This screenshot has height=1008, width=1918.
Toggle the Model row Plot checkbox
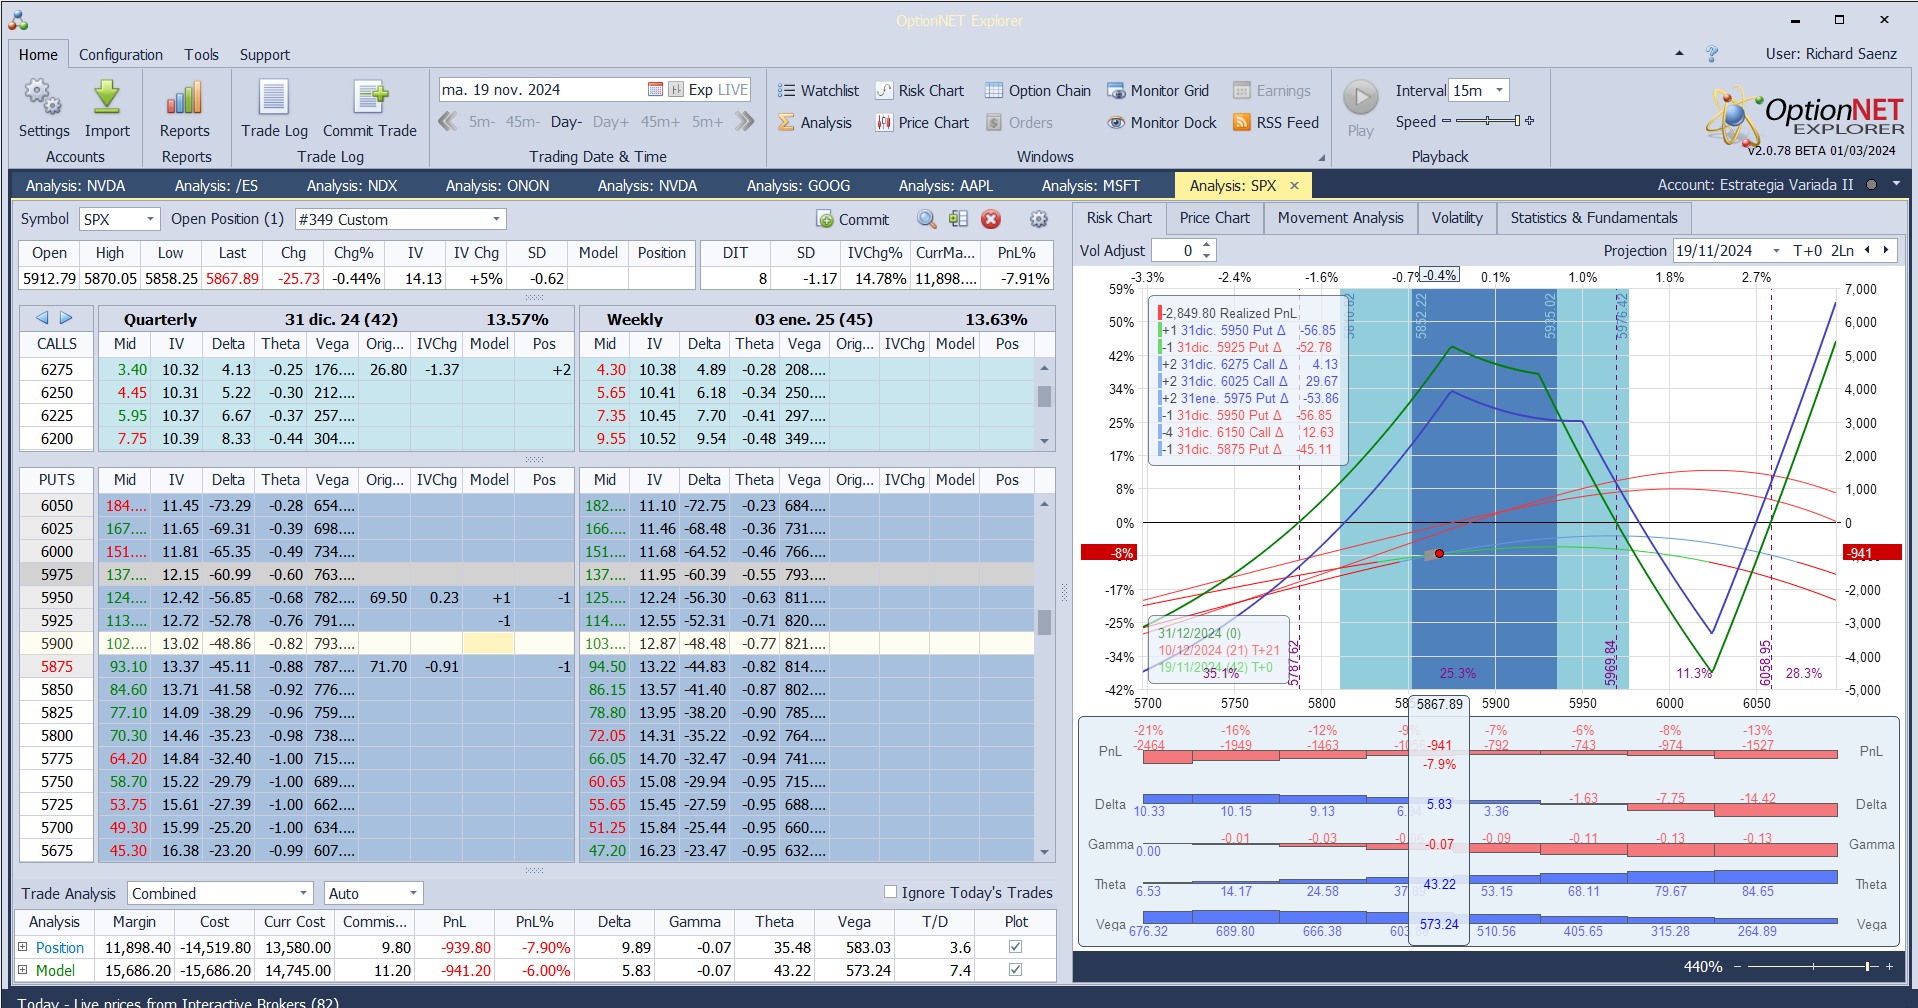1016,970
